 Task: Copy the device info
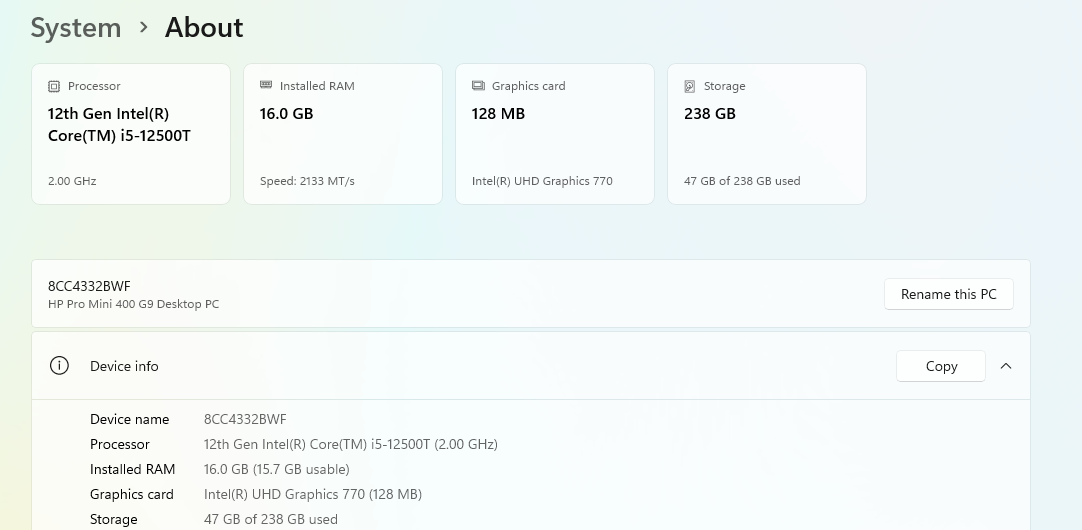[941, 366]
